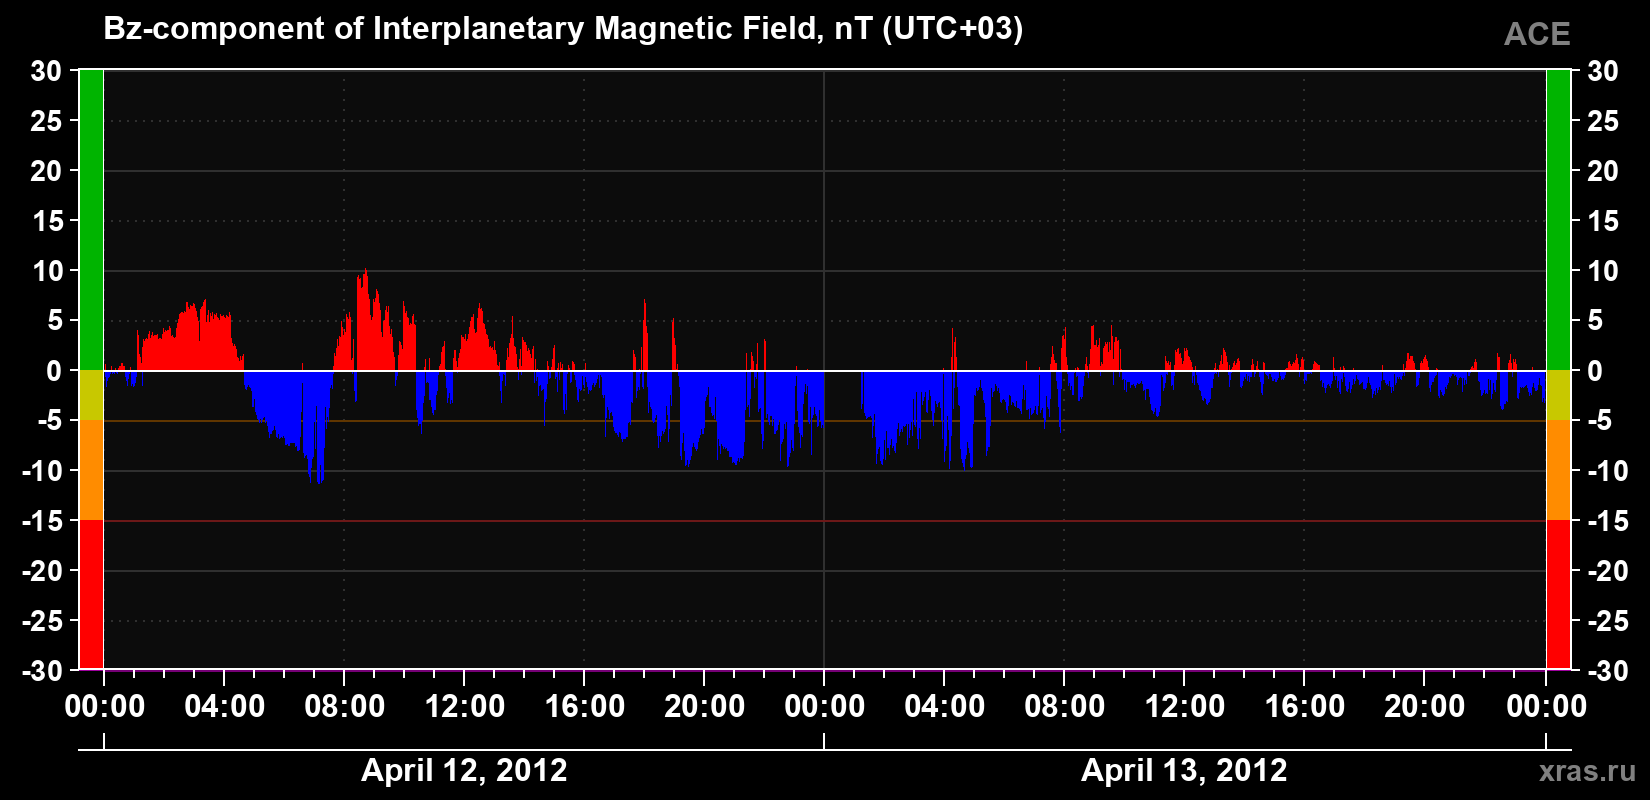Select the 20:00 time label for April 13
The width and height of the screenshot is (1650, 800).
(x=1424, y=707)
